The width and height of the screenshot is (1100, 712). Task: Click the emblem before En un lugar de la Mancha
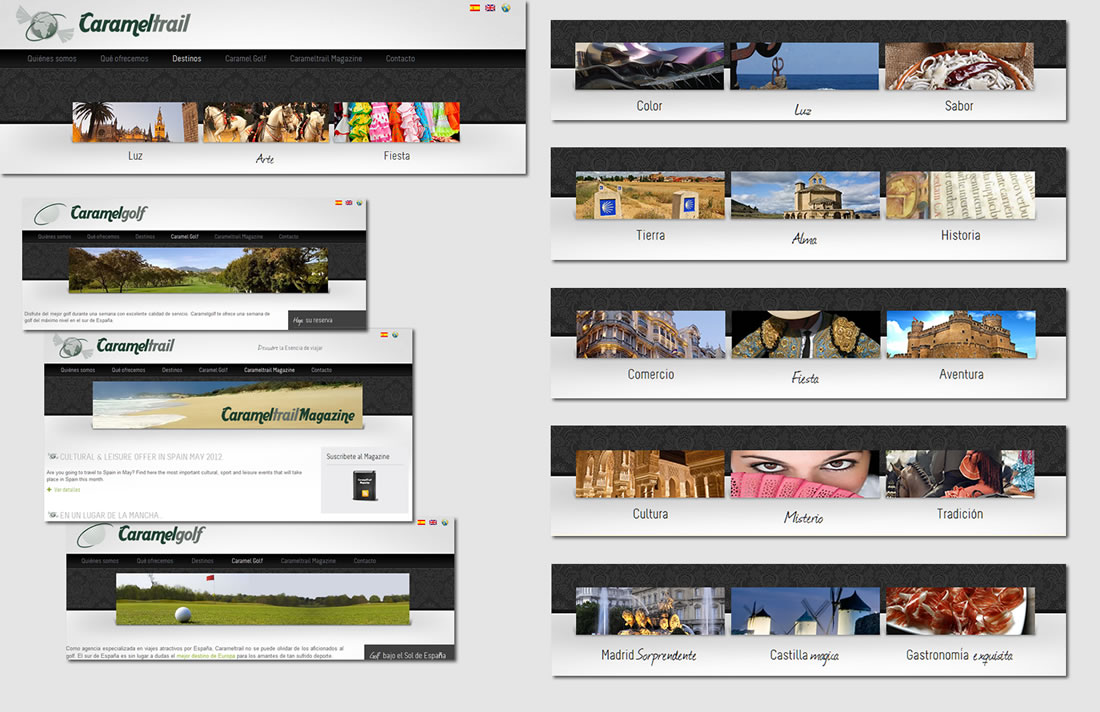pyautogui.click(x=53, y=515)
